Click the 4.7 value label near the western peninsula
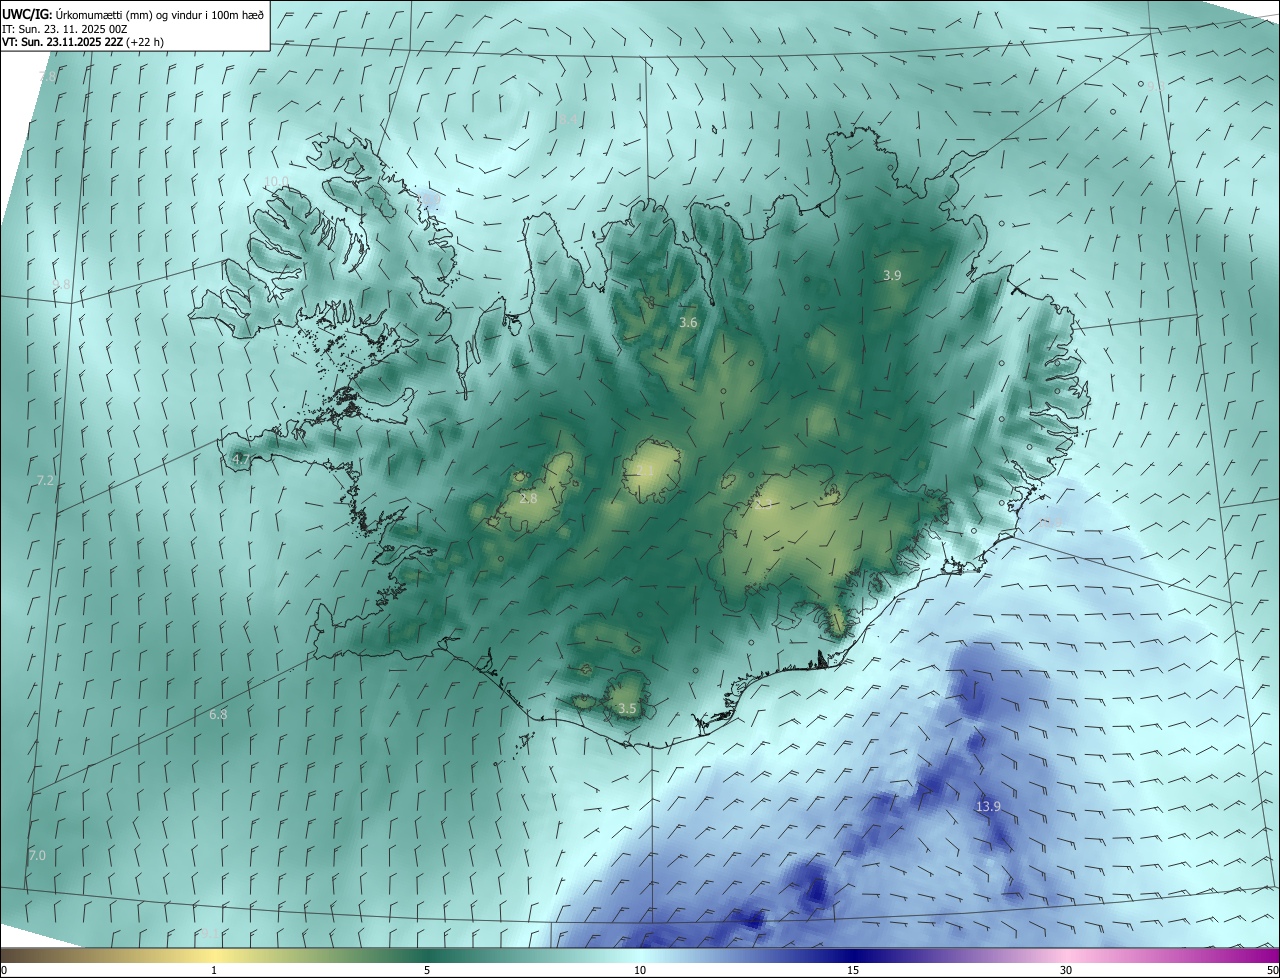This screenshot has width=1280, height=978. coord(240,459)
